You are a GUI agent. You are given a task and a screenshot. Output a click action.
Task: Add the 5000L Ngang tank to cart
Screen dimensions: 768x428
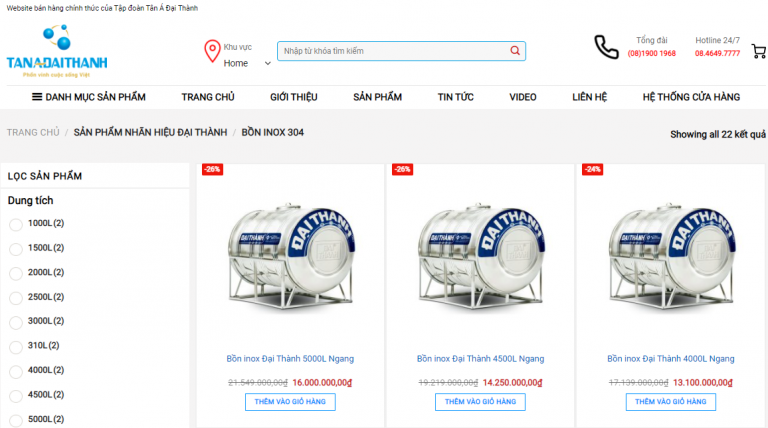290,402
